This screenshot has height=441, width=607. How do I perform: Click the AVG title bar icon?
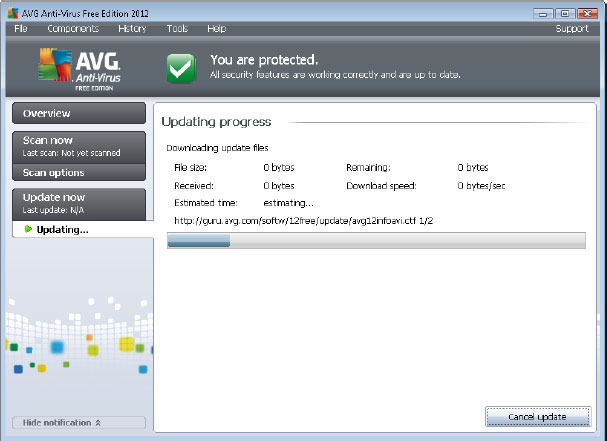pyautogui.click(x=13, y=13)
